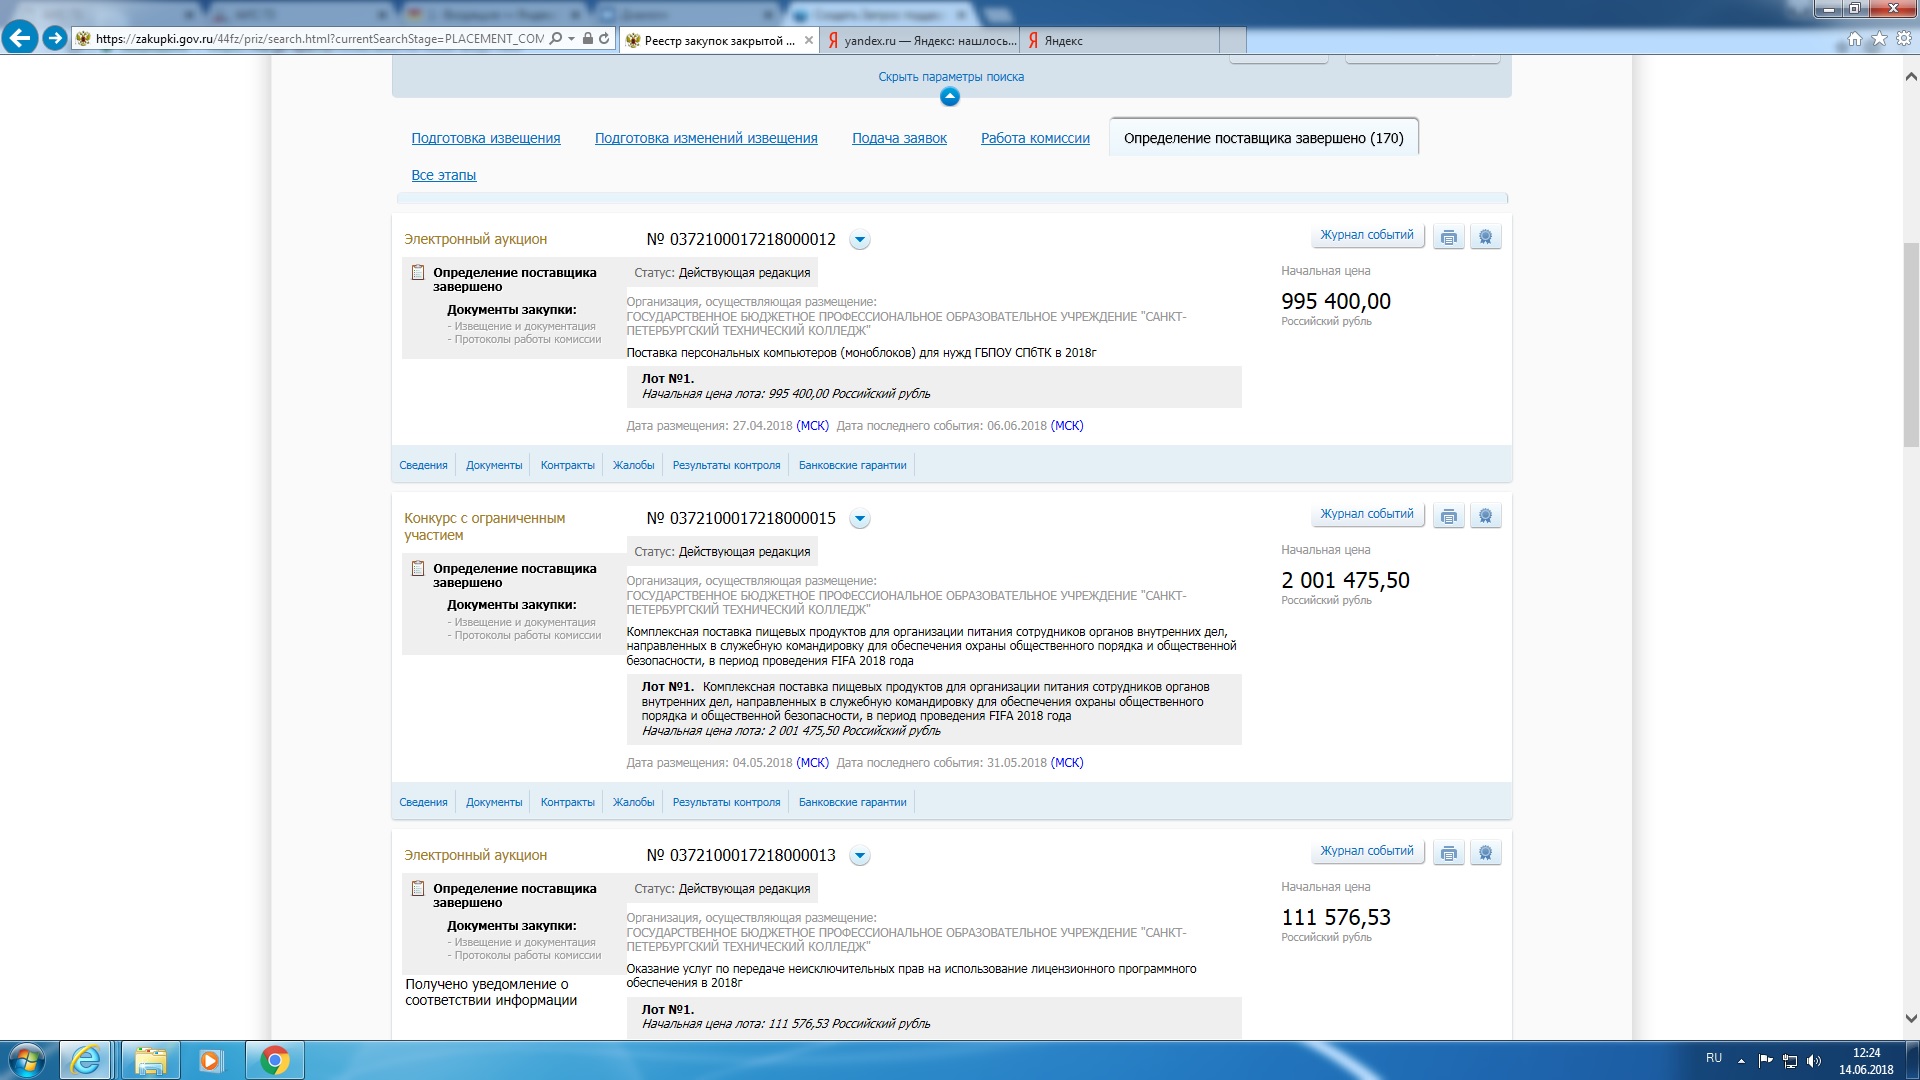The height and width of the screenshot is (1080, 1920).
Task: Click scrollbar down arrow
Action: point(1911,1019)
